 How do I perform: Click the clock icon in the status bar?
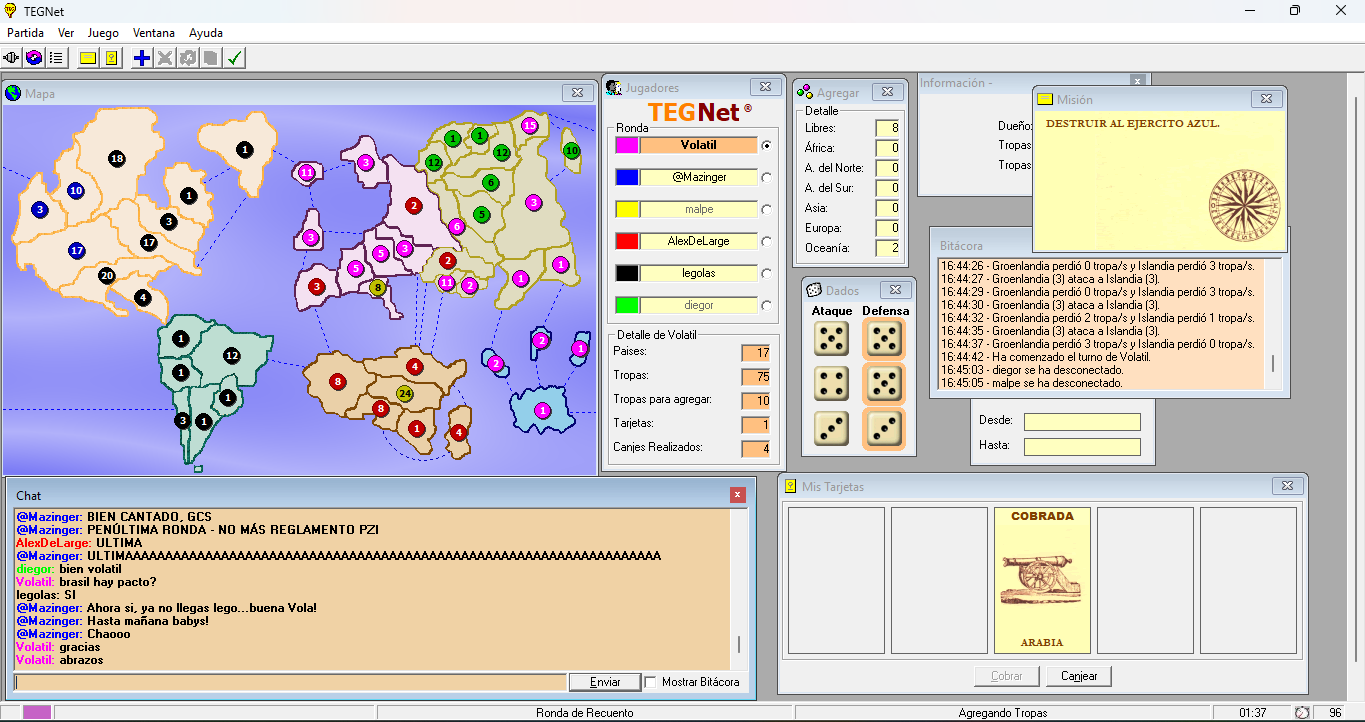[x=1302, y=713]
